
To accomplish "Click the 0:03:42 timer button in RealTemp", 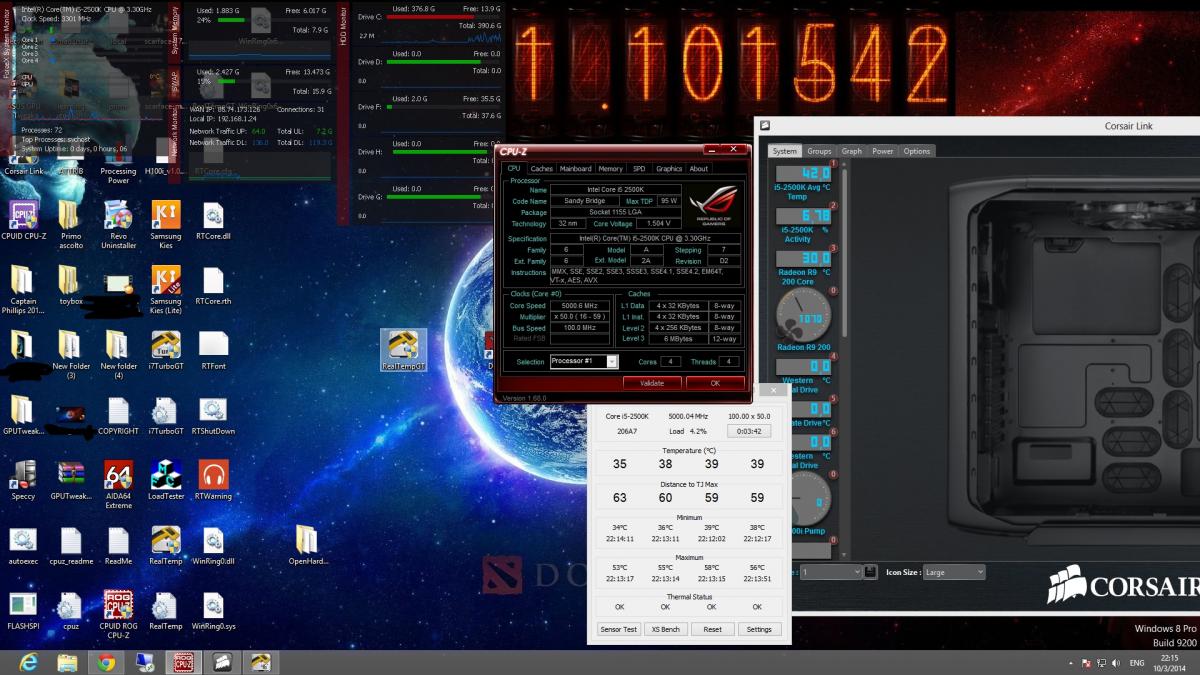I will 749,431.
